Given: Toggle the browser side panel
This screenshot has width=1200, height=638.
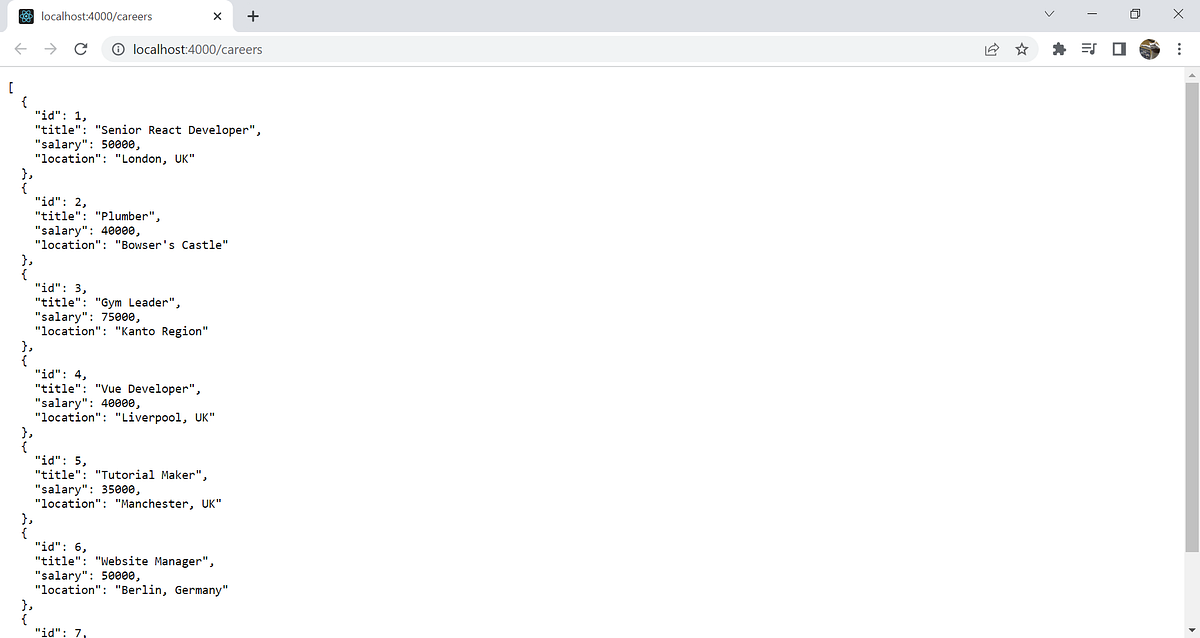Looking at the screenshot, I should (x=1119, y=49).
